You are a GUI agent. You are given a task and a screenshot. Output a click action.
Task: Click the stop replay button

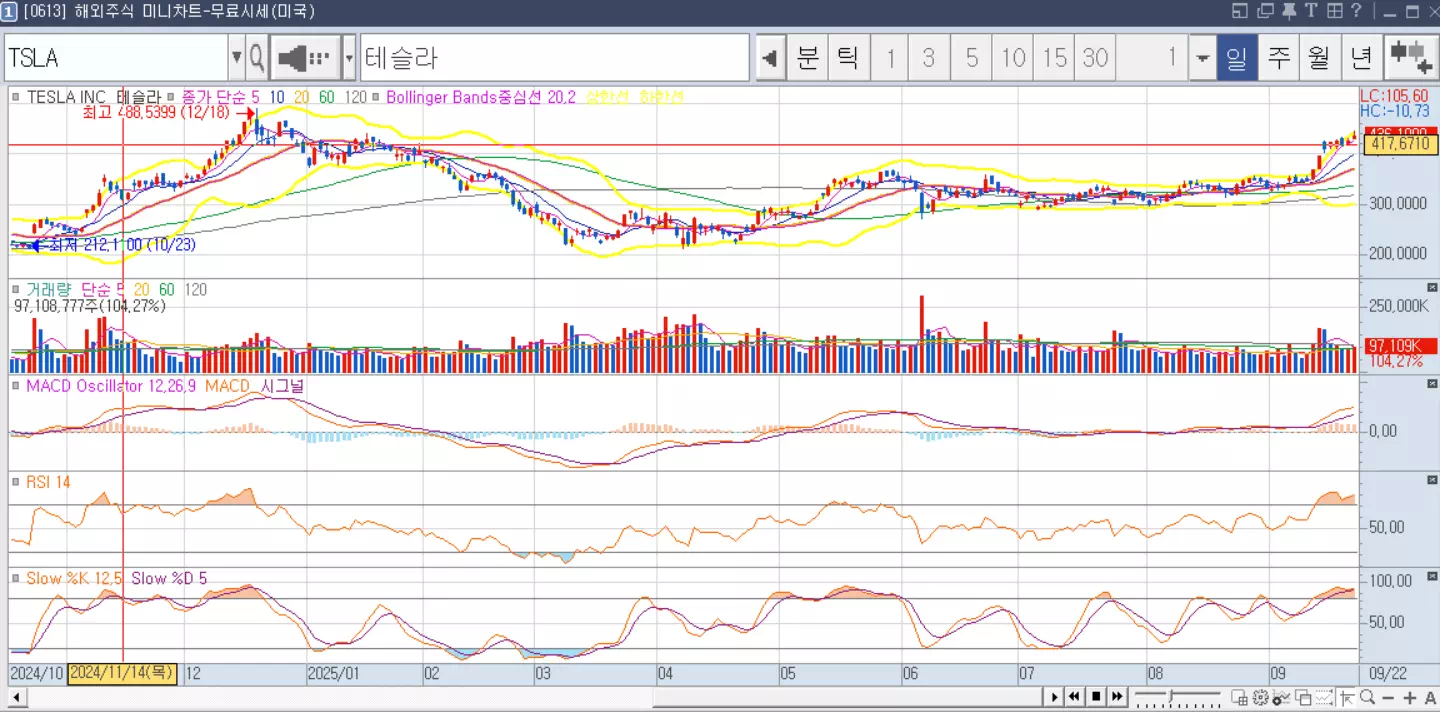pos(1096,697)
